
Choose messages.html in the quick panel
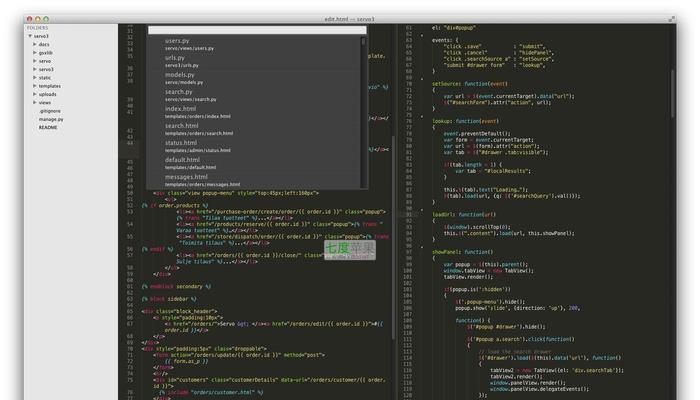coord(254,180)
